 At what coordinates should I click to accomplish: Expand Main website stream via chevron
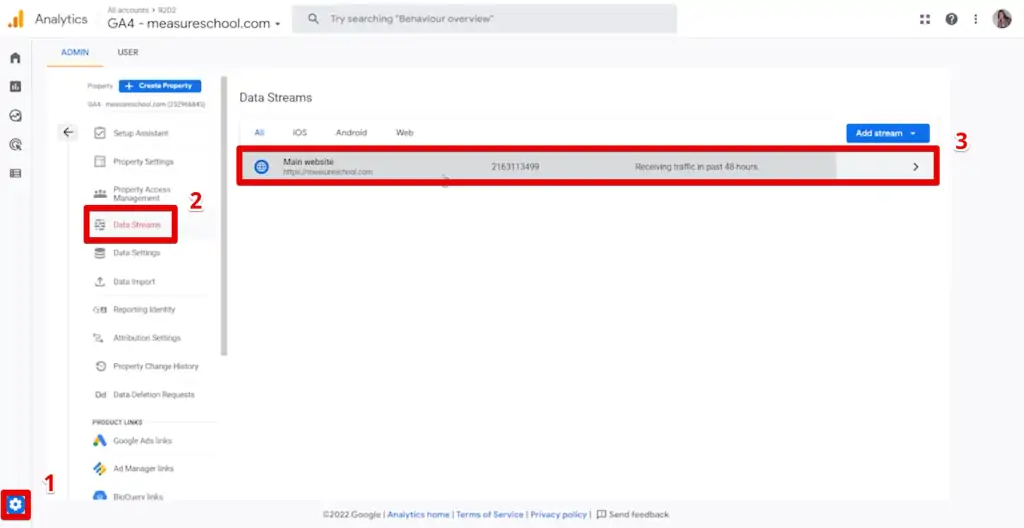click(x=916, y=167)
